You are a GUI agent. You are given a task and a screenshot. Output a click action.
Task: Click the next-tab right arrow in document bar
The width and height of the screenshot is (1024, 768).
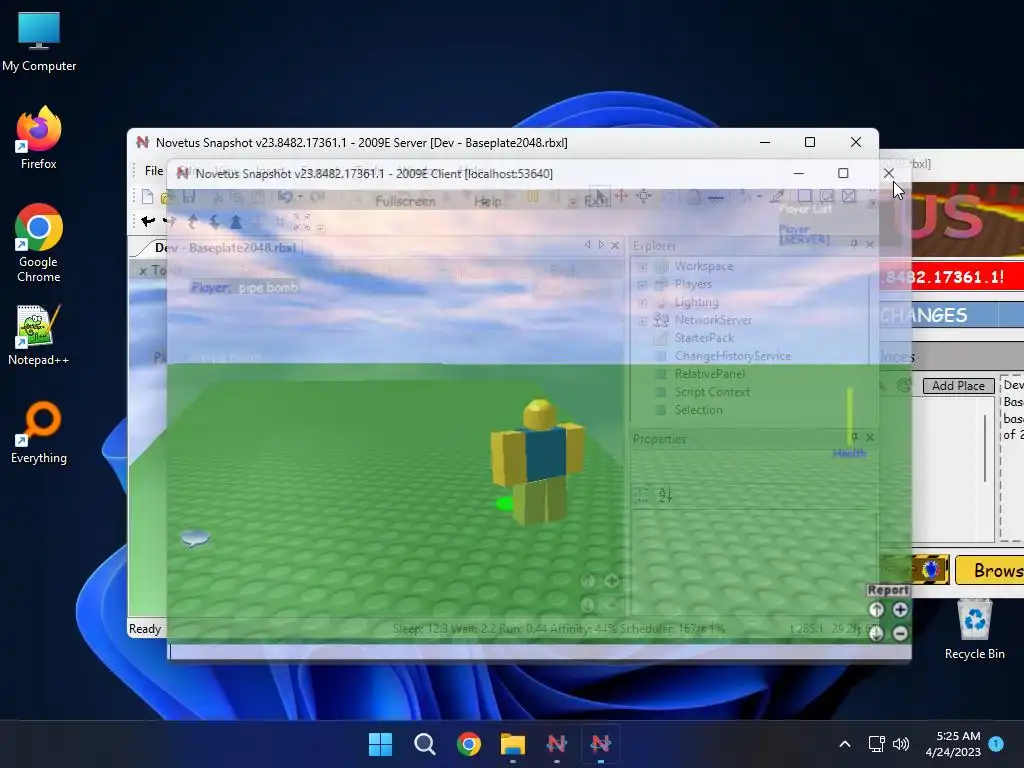pos(601,245)
